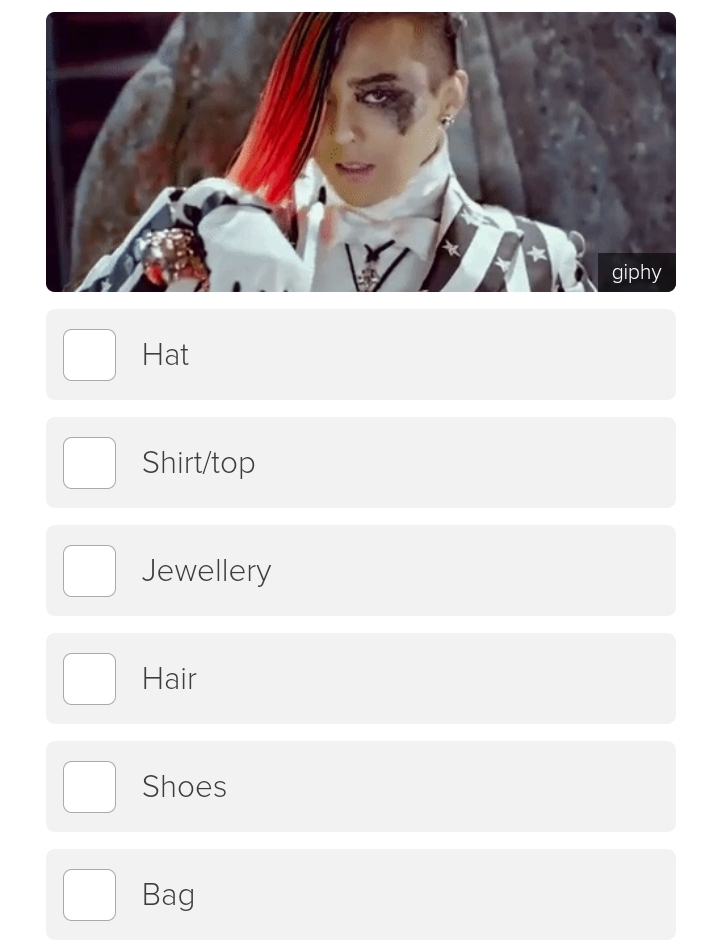The height and width of the screenshot is (949, 720).
Task: Select the Hair checkbox
Action: tap(90, 679)
